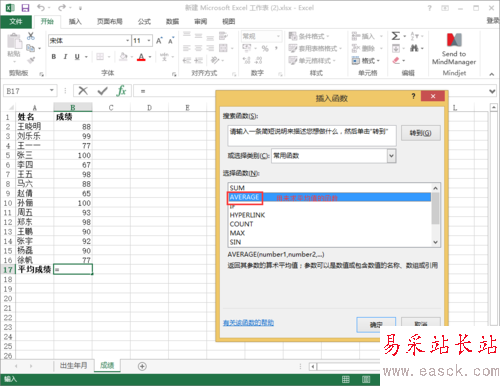Click the AutoSum sigma icon

point(396,36)
